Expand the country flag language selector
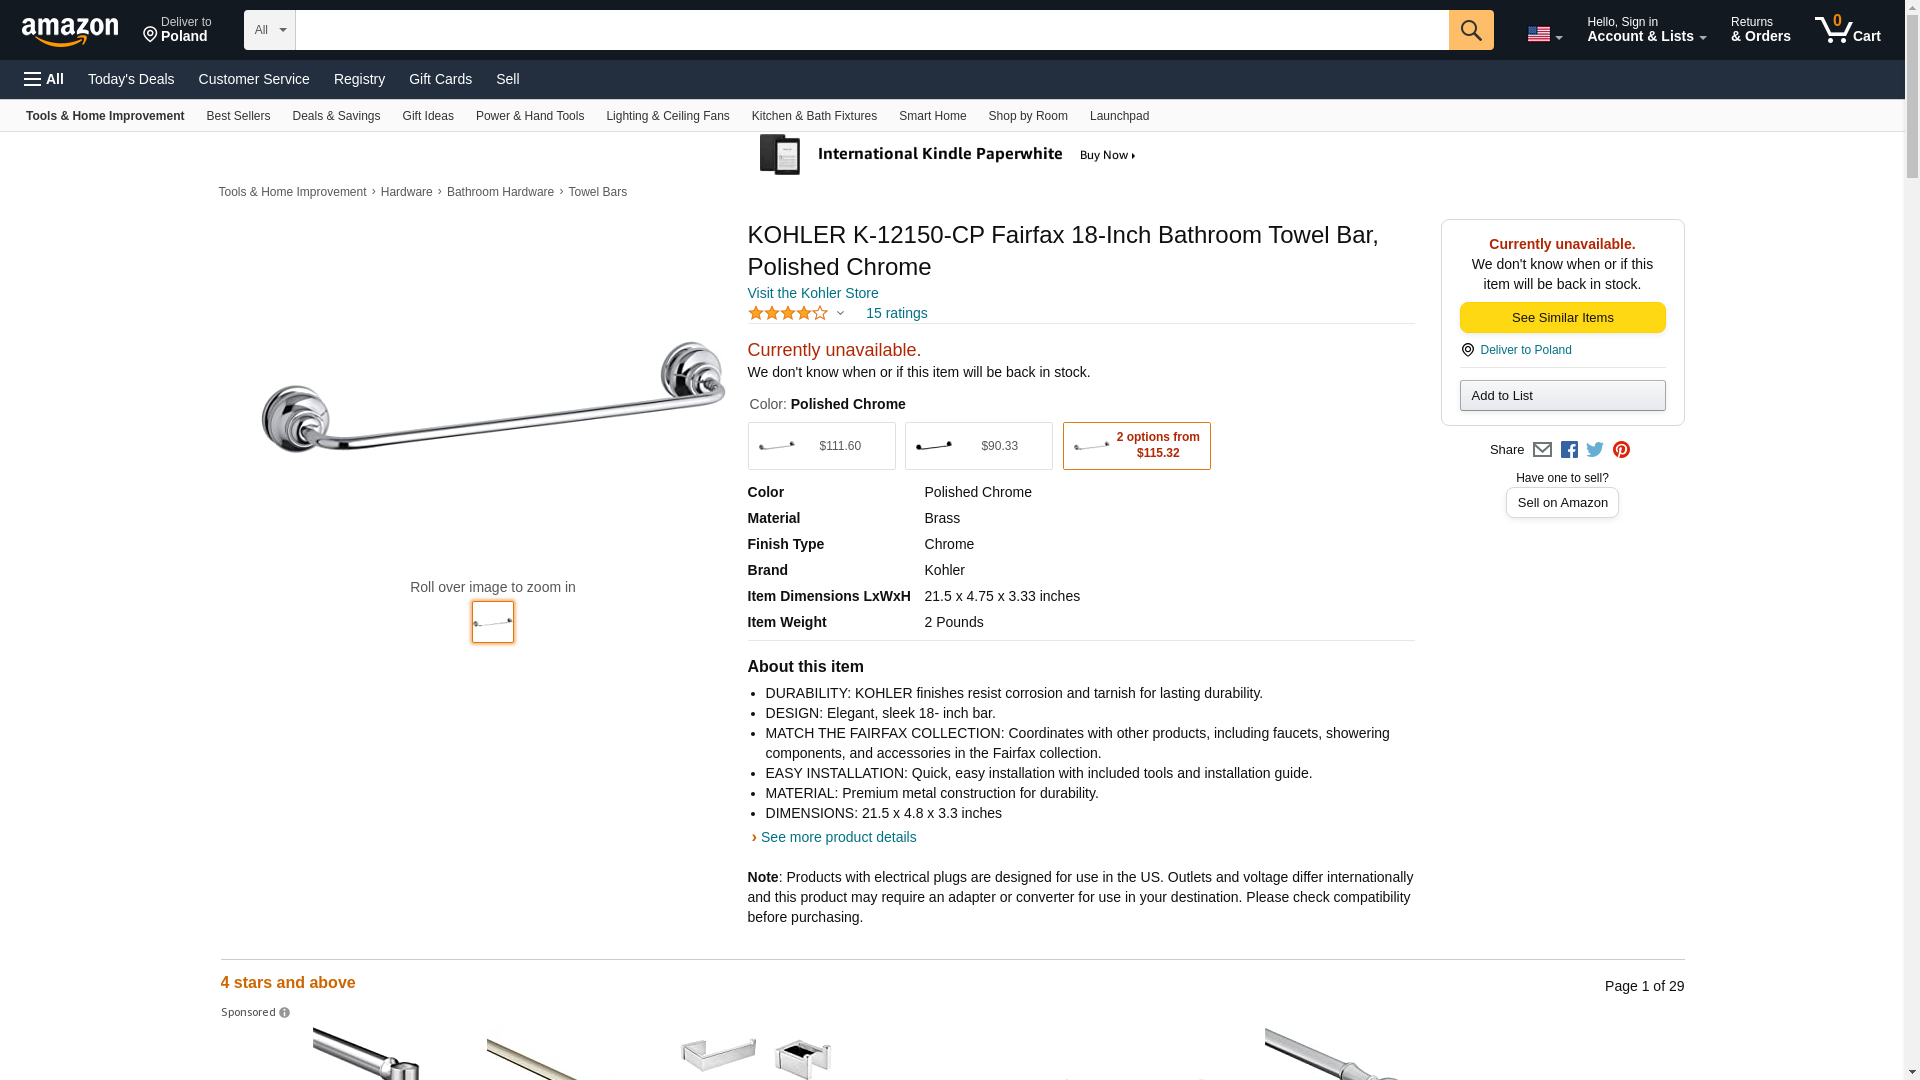Screen dimensions: 1920x1080 coord(1544,34)
